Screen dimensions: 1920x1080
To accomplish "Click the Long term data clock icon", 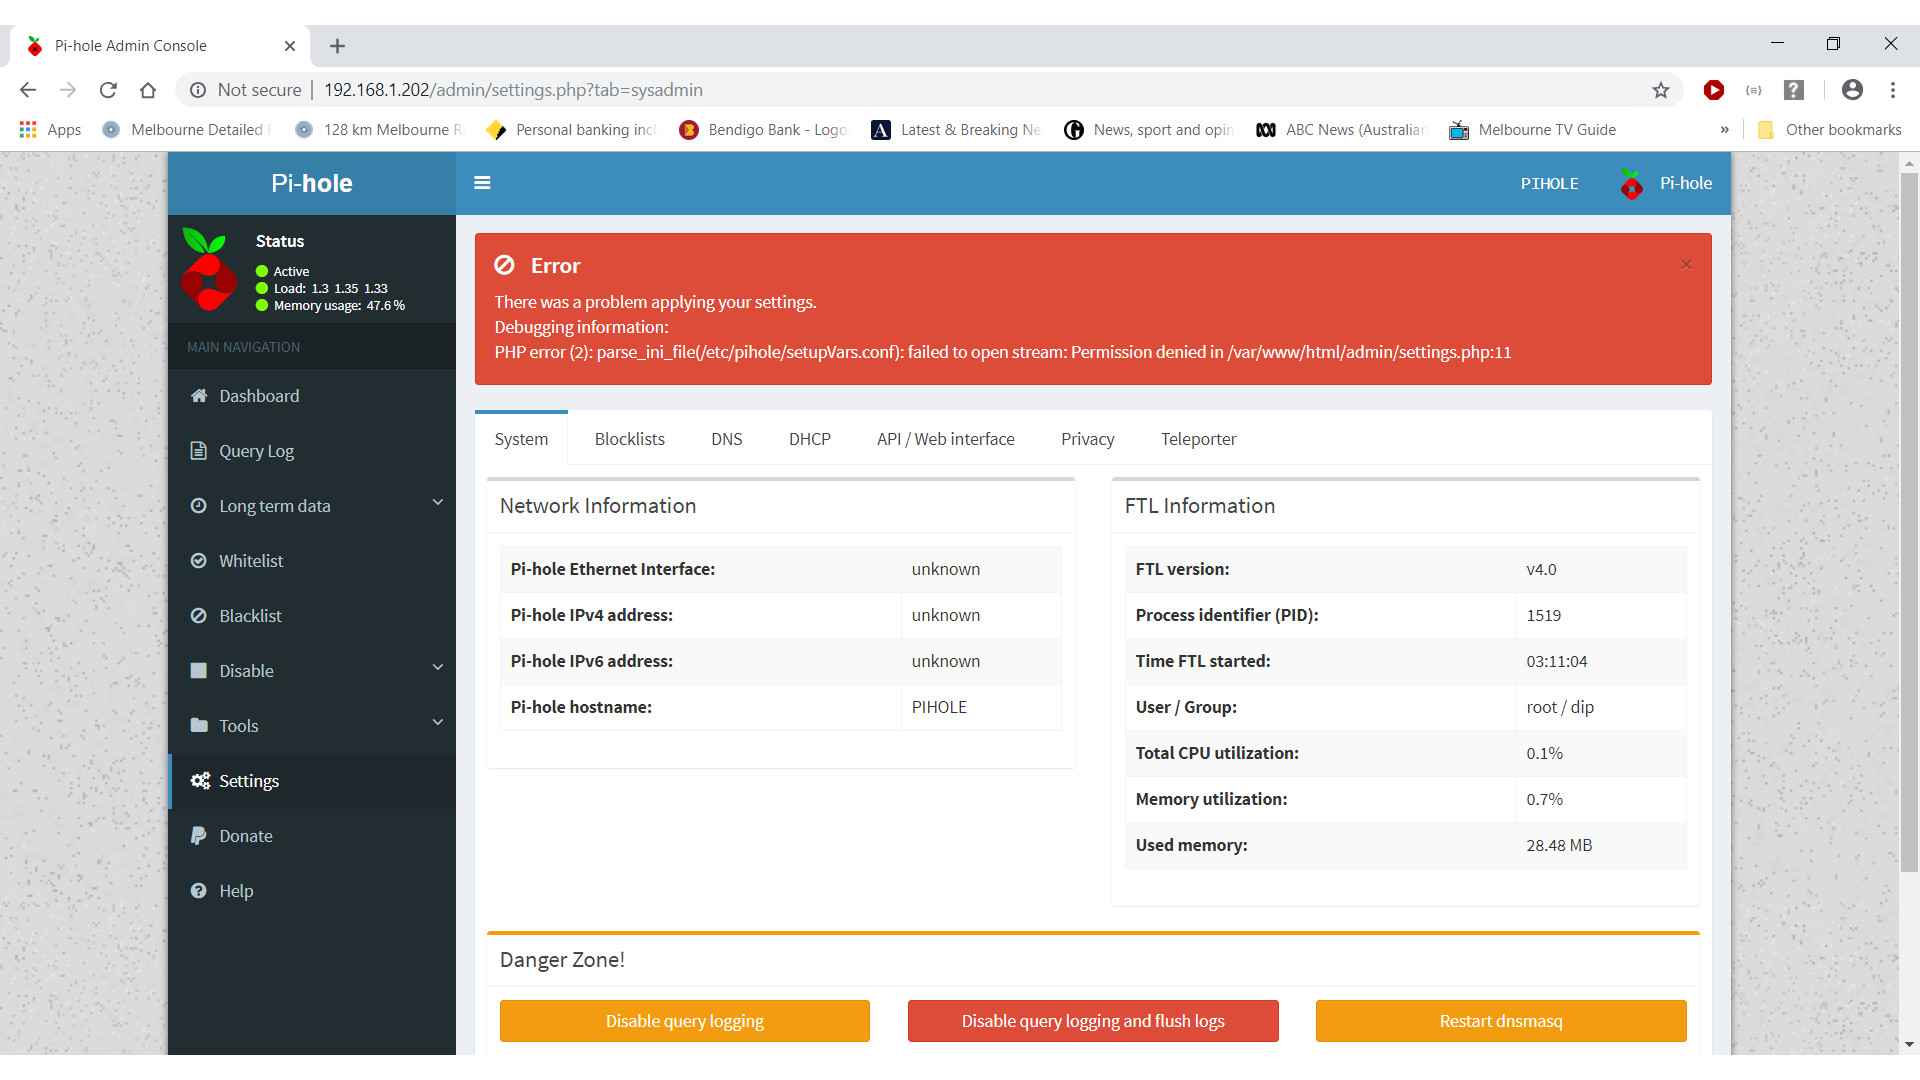I will pyautogui.click(x=199, y=506).
